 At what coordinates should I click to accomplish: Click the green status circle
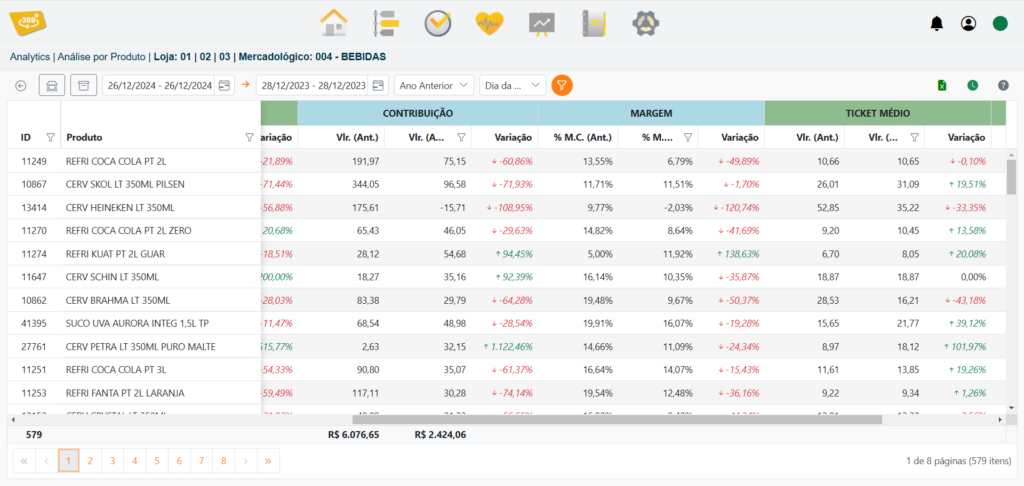point(1000,24)
